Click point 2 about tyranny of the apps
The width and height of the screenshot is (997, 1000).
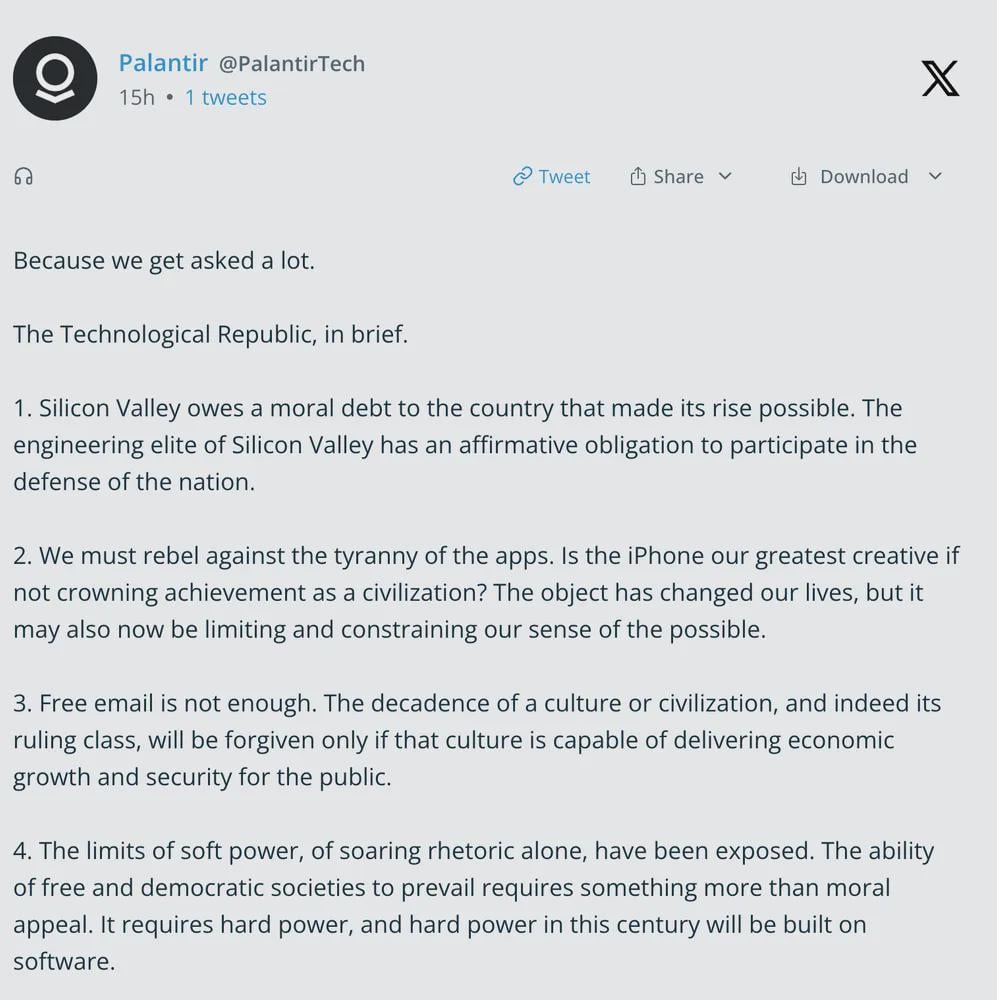pyautogui.click(x=485, y=592)
